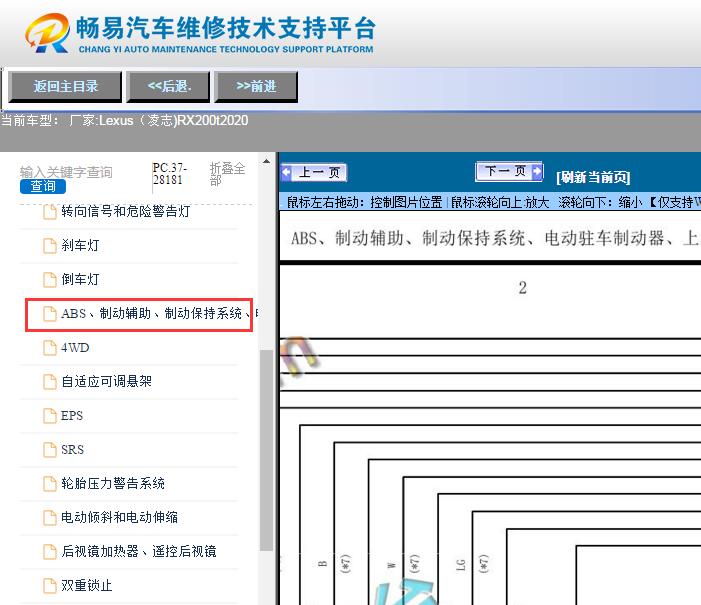Click the document icon beside 4WD
The image size is (701, 605).
click(50, 348)
